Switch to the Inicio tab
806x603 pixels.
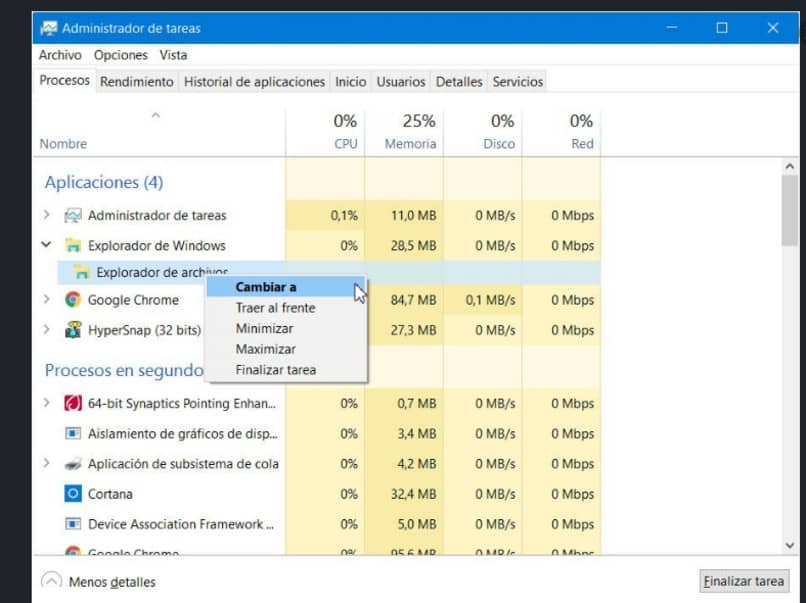coord(351,82)
